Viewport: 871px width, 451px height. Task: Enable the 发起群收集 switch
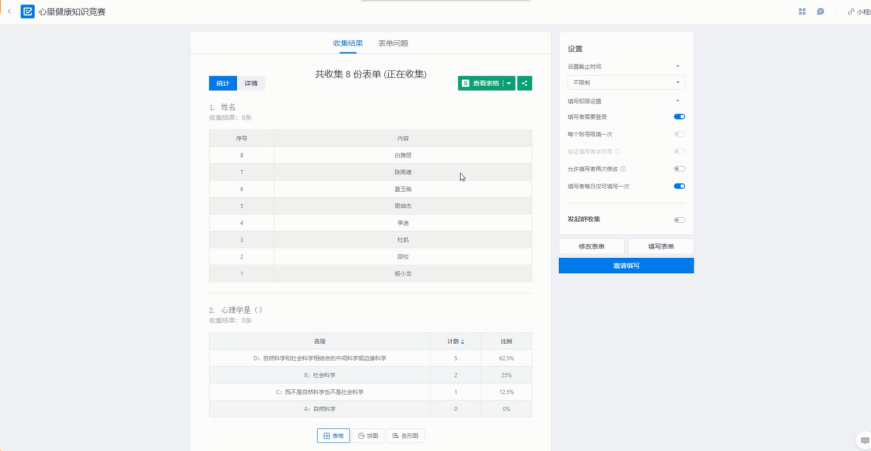(679, 220)
